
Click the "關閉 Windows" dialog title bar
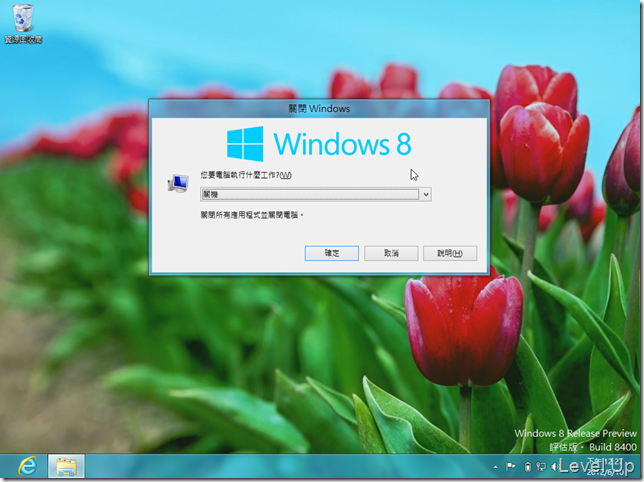[319, 108]
